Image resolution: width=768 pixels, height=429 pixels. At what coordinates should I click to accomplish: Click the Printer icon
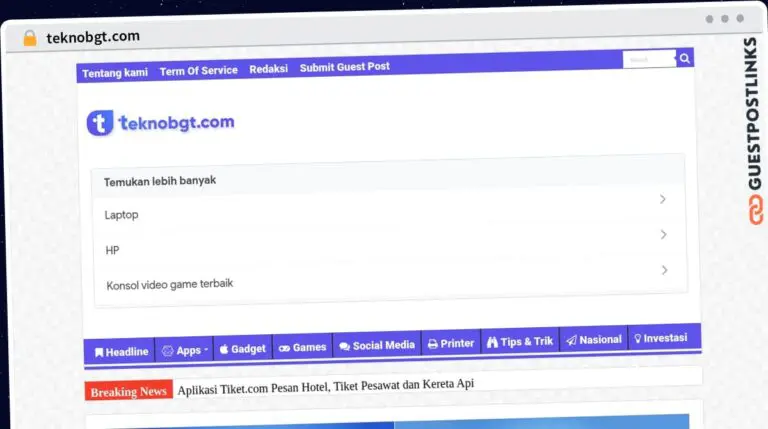point(432,344)
